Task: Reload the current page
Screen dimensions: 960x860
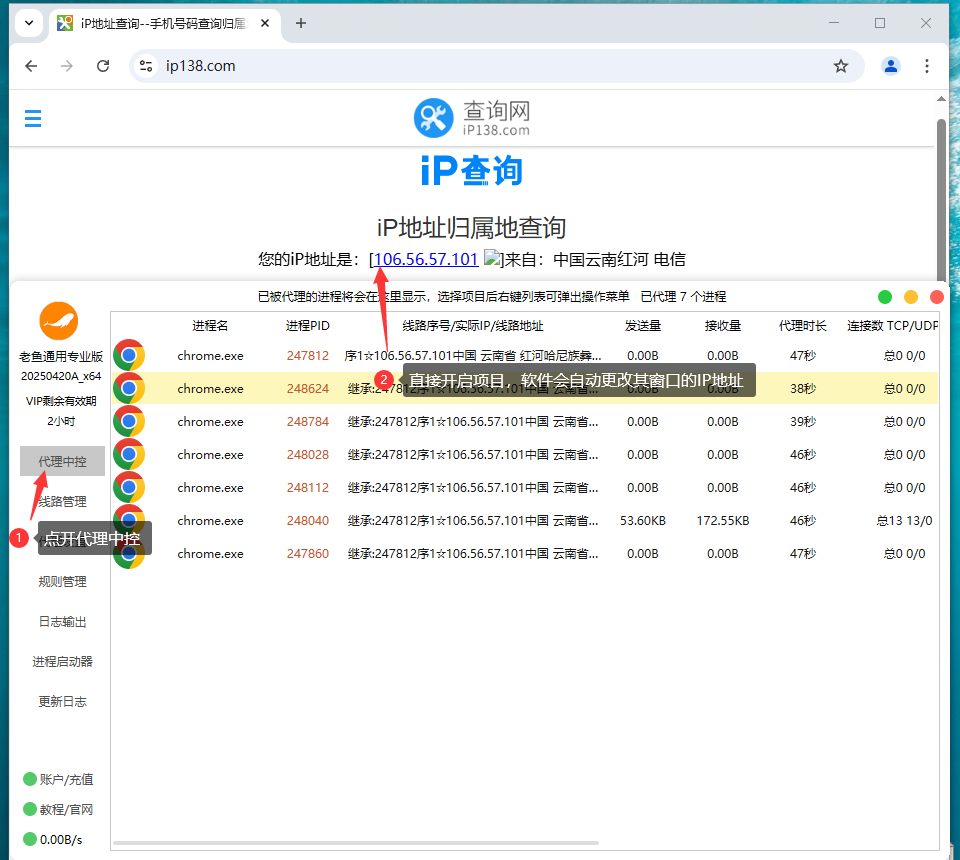Action: [103, 65]
